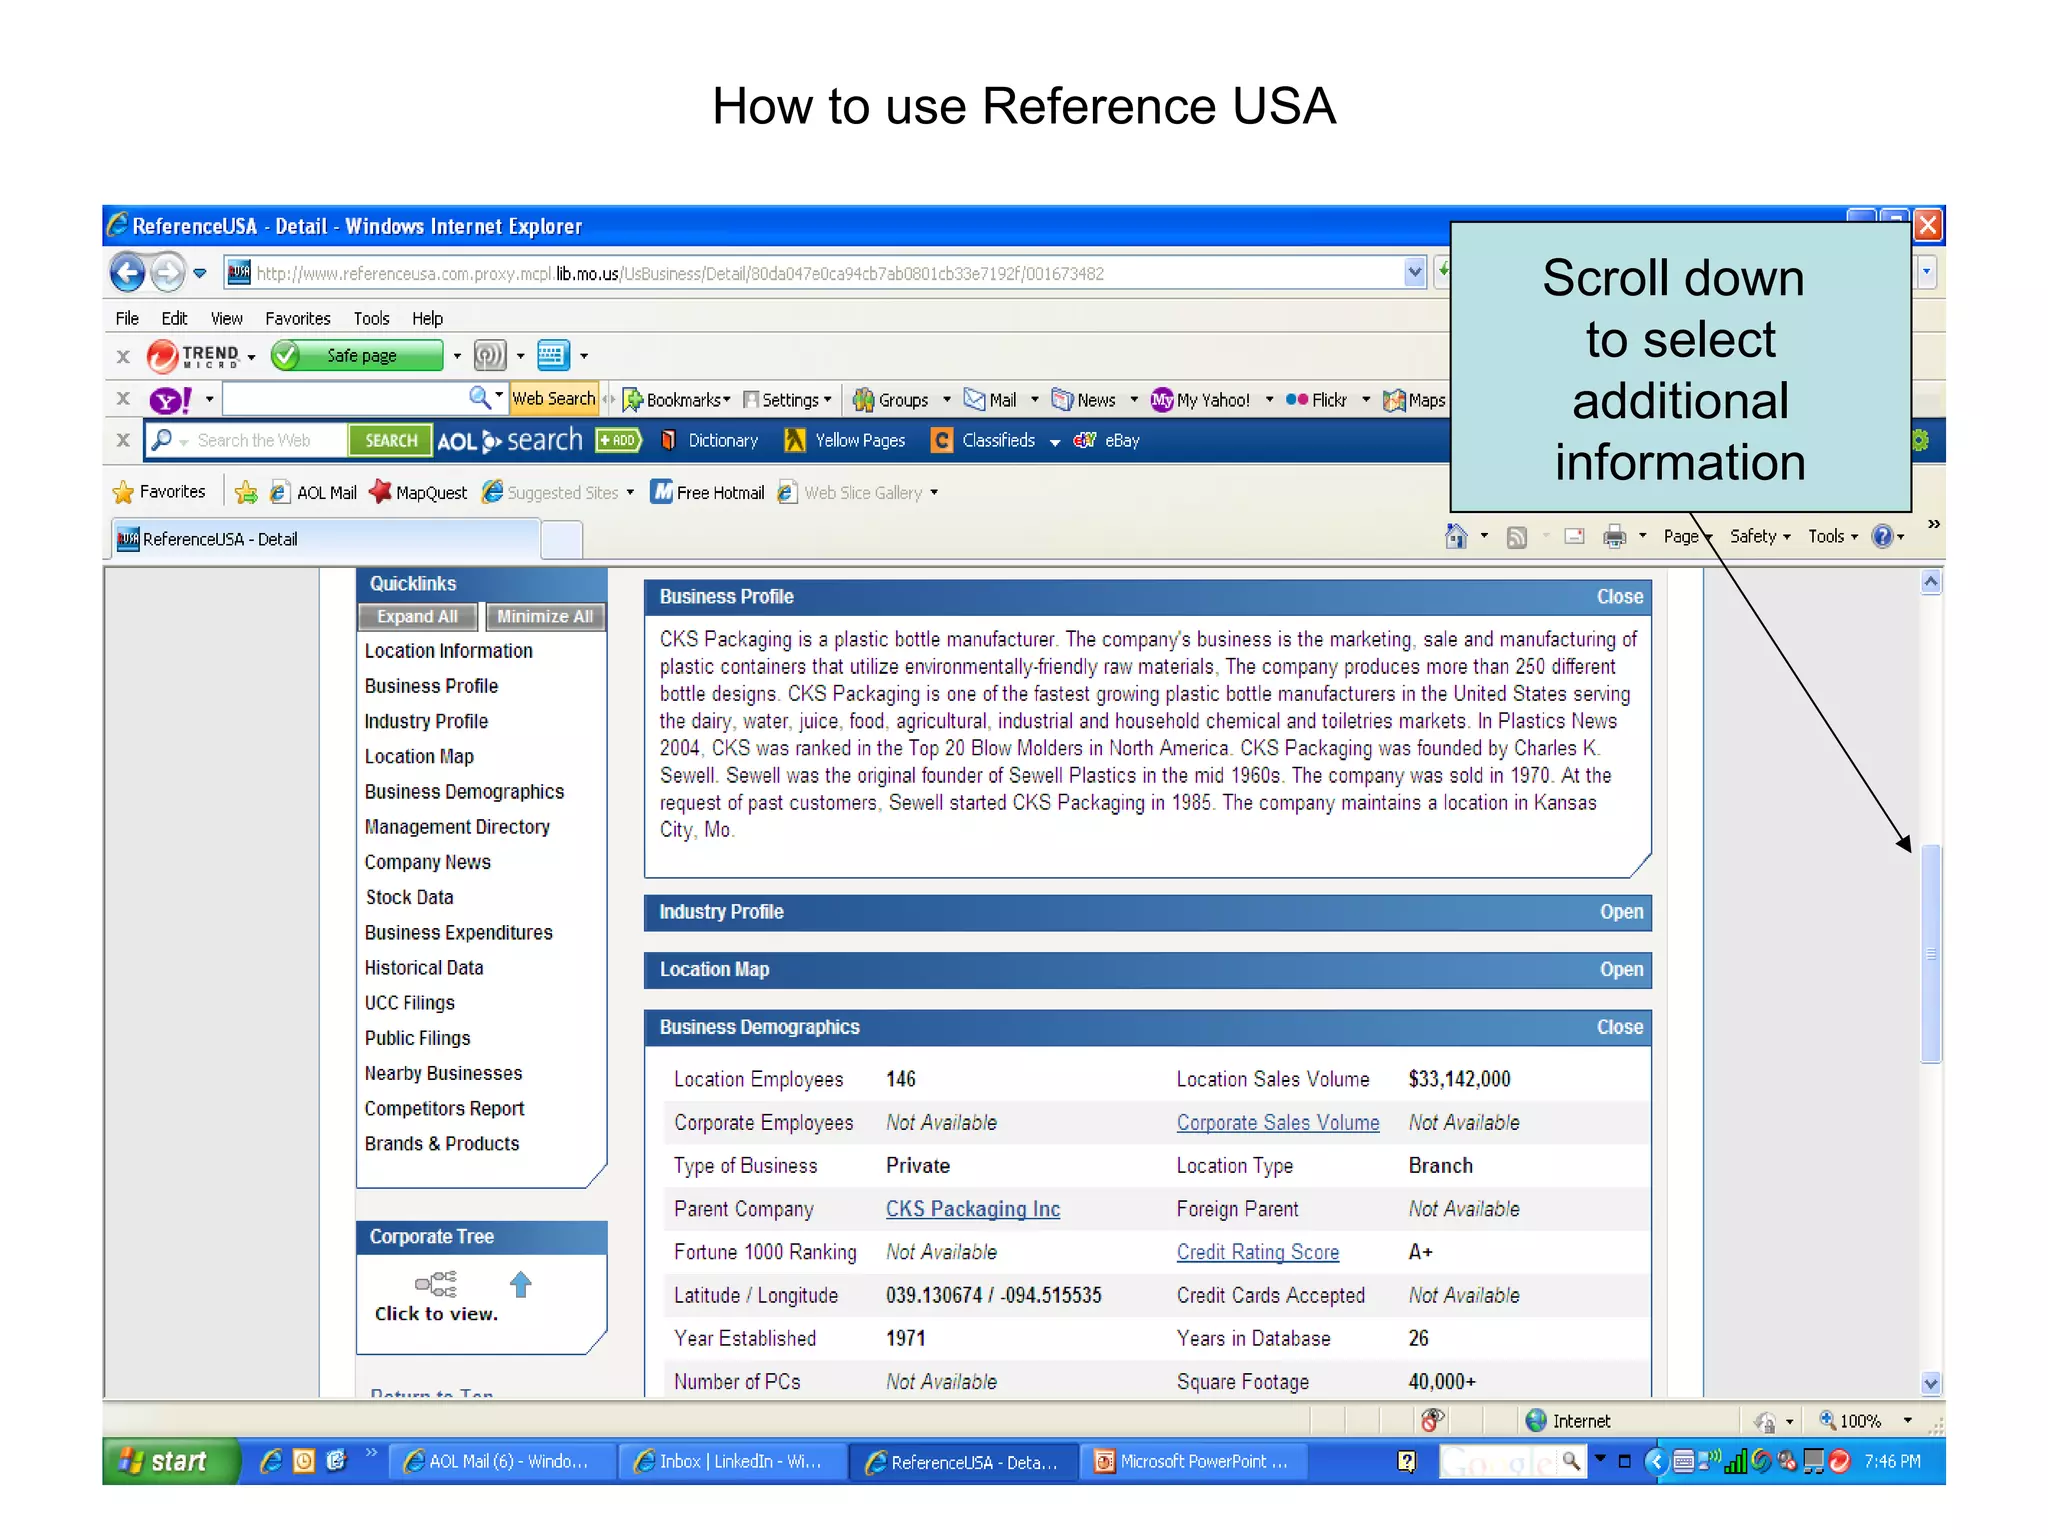
Task: Click the Windows start button
Action: point(170,1462)
